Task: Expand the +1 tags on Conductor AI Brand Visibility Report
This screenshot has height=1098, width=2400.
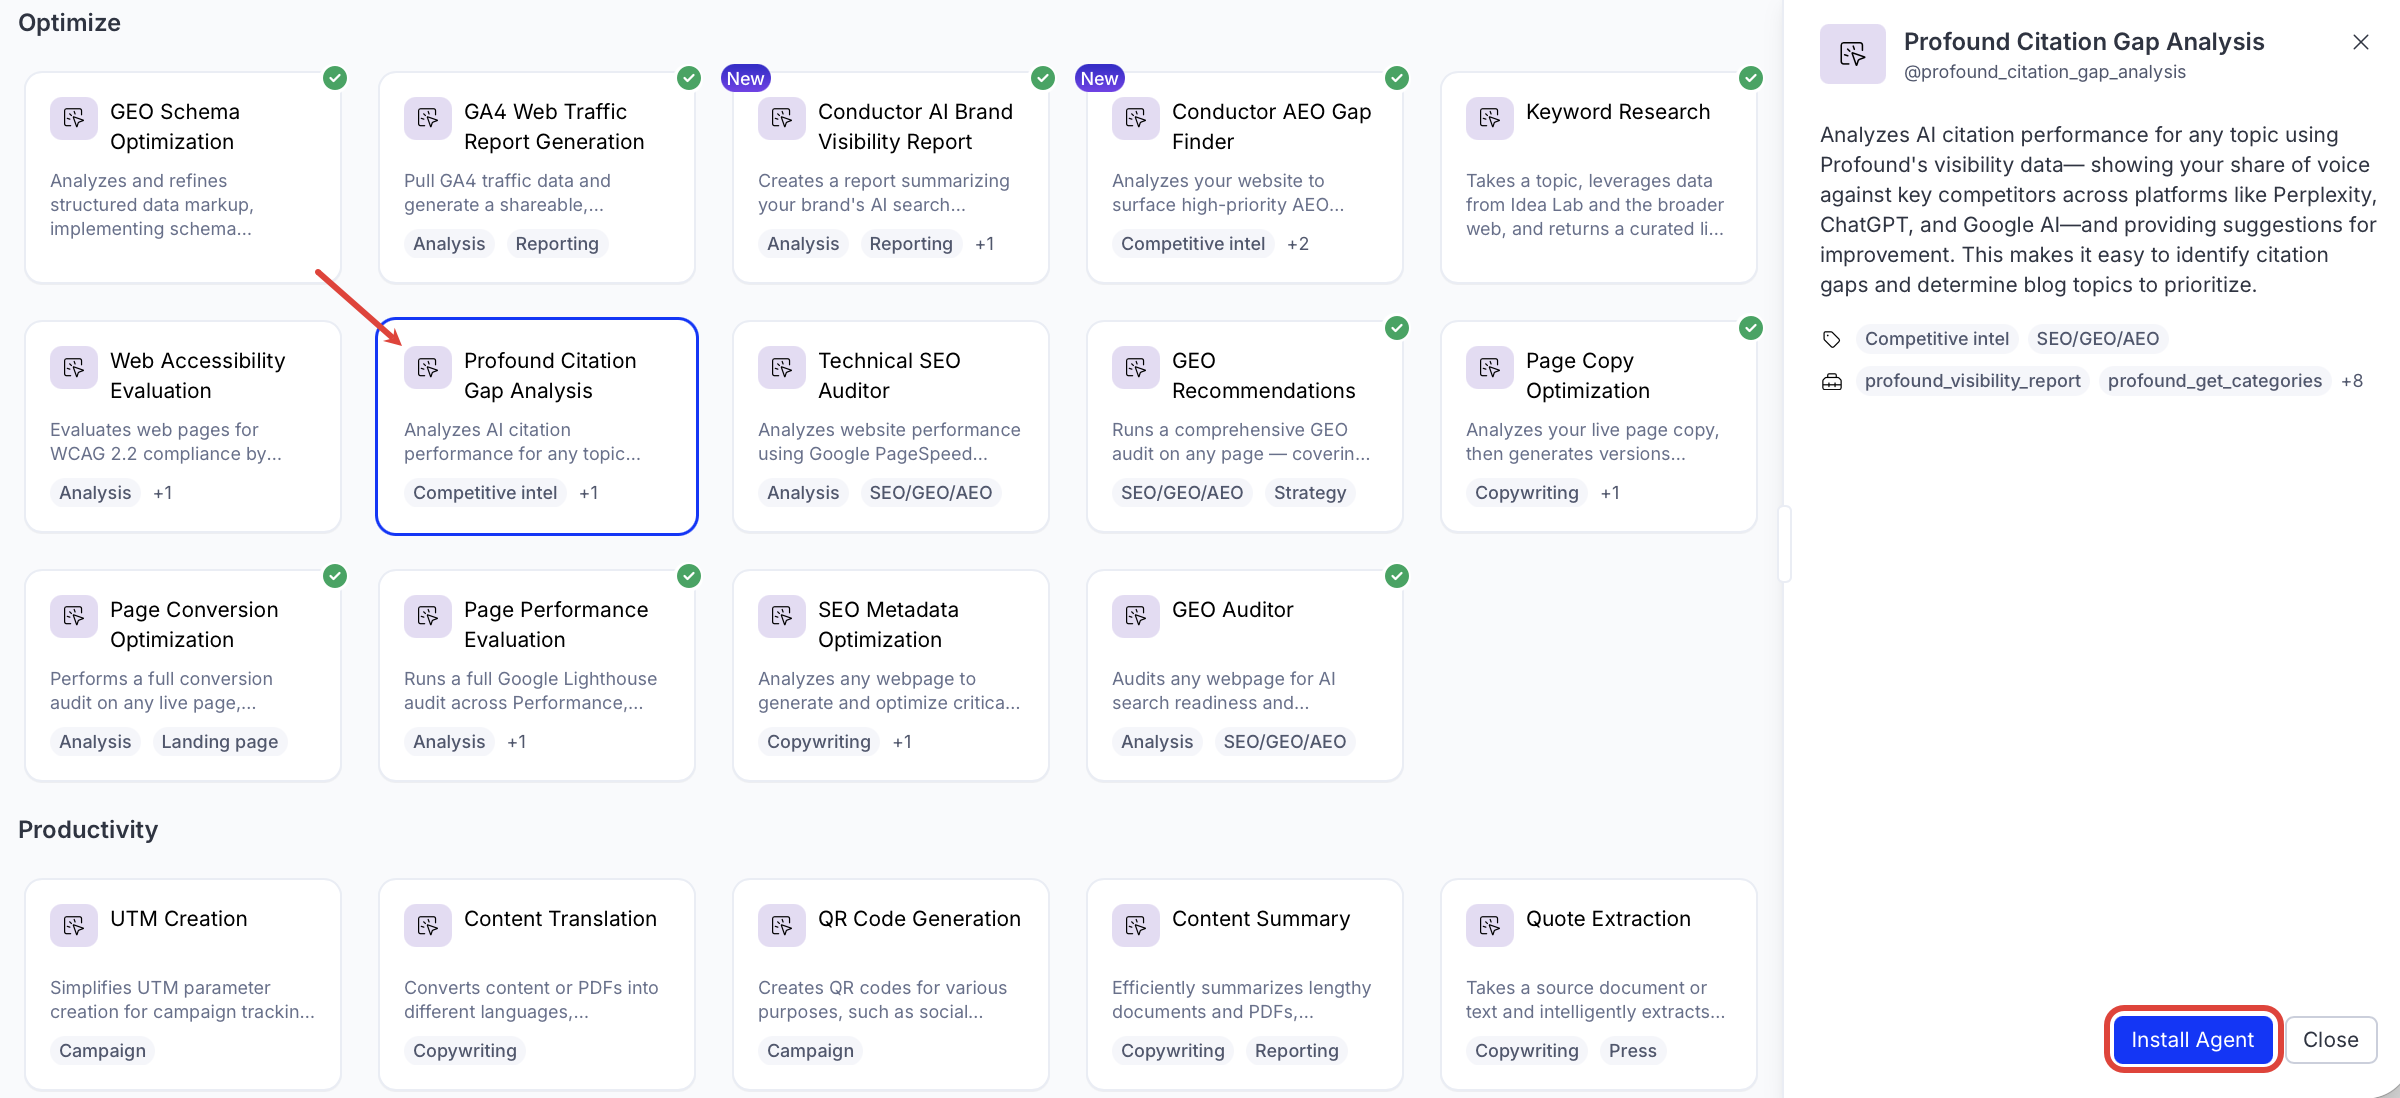Action: (x=985, y=244)
